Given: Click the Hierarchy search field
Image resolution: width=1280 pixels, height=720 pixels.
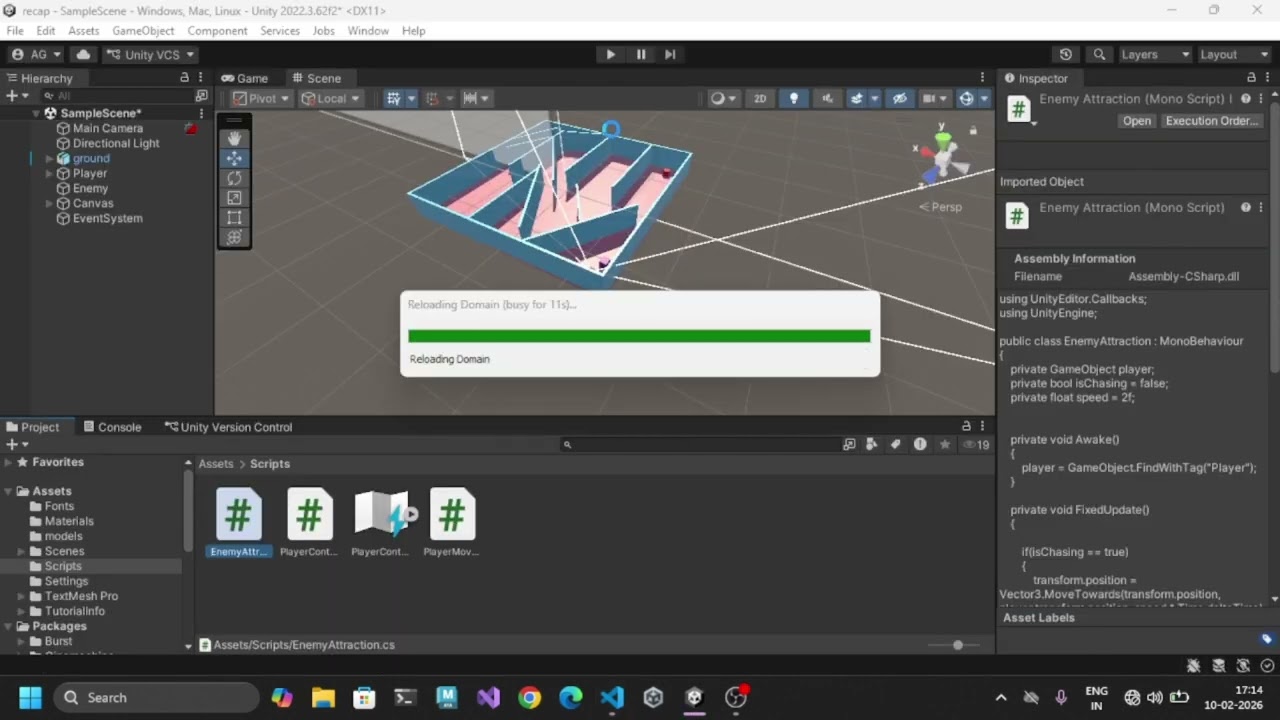Looking at the screenshot, I should [118, 96].
